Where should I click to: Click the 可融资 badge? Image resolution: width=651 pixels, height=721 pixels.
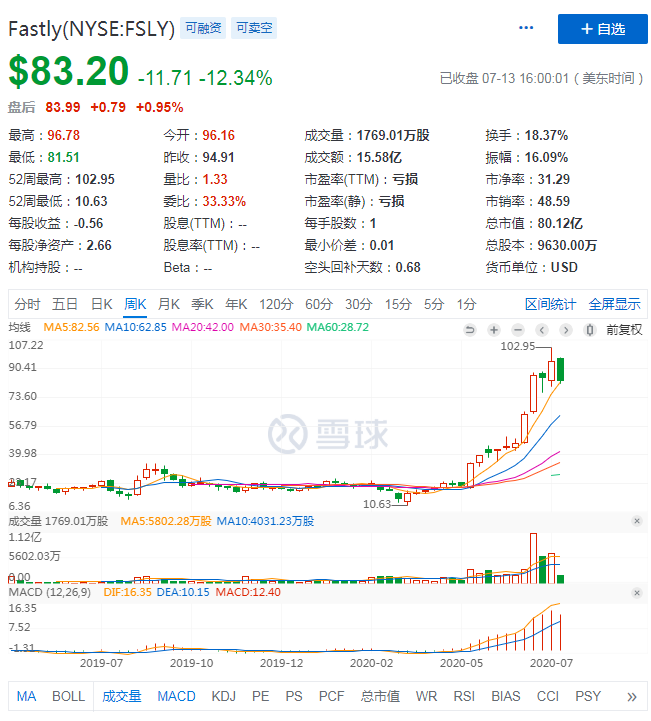coord(203,28)
